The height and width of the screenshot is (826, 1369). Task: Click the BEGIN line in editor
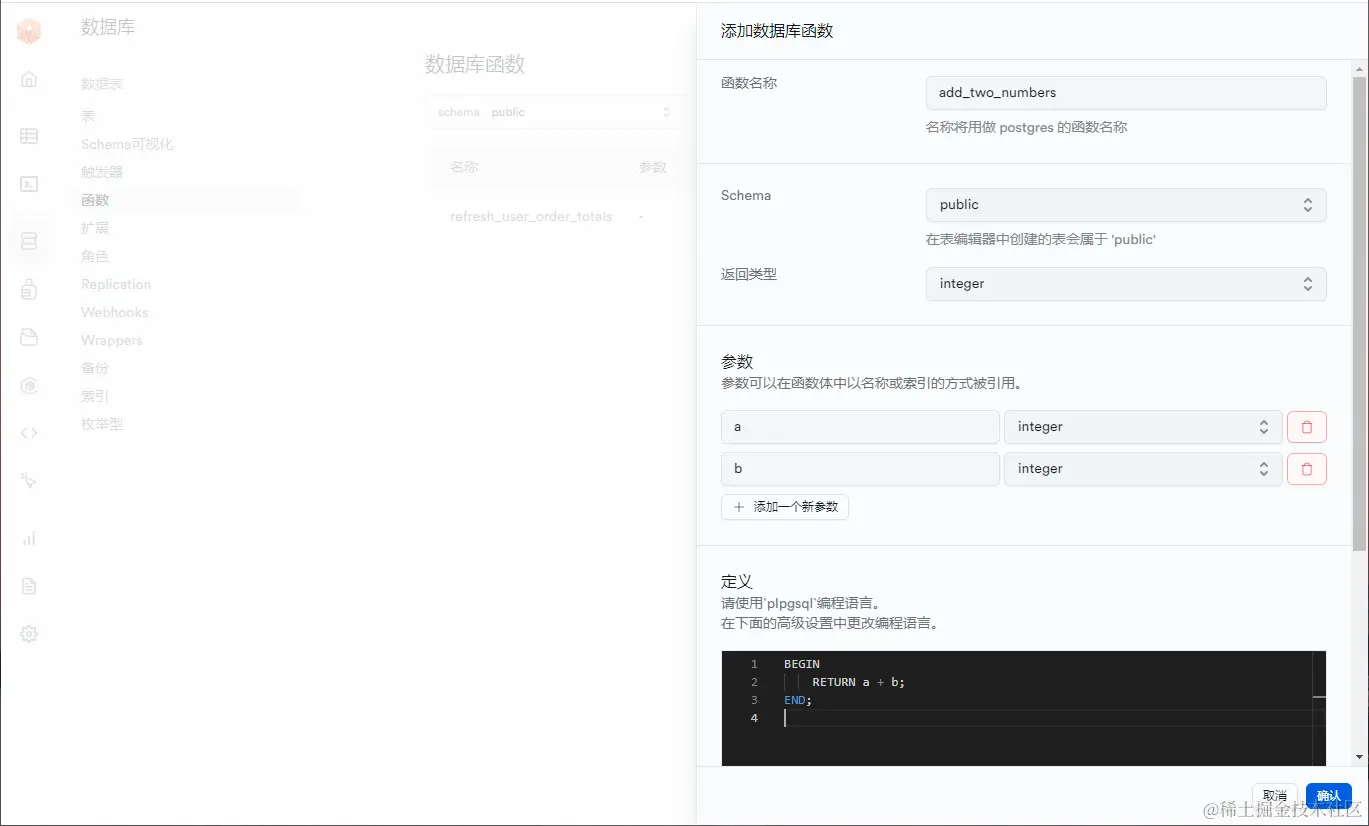[802, 664]
